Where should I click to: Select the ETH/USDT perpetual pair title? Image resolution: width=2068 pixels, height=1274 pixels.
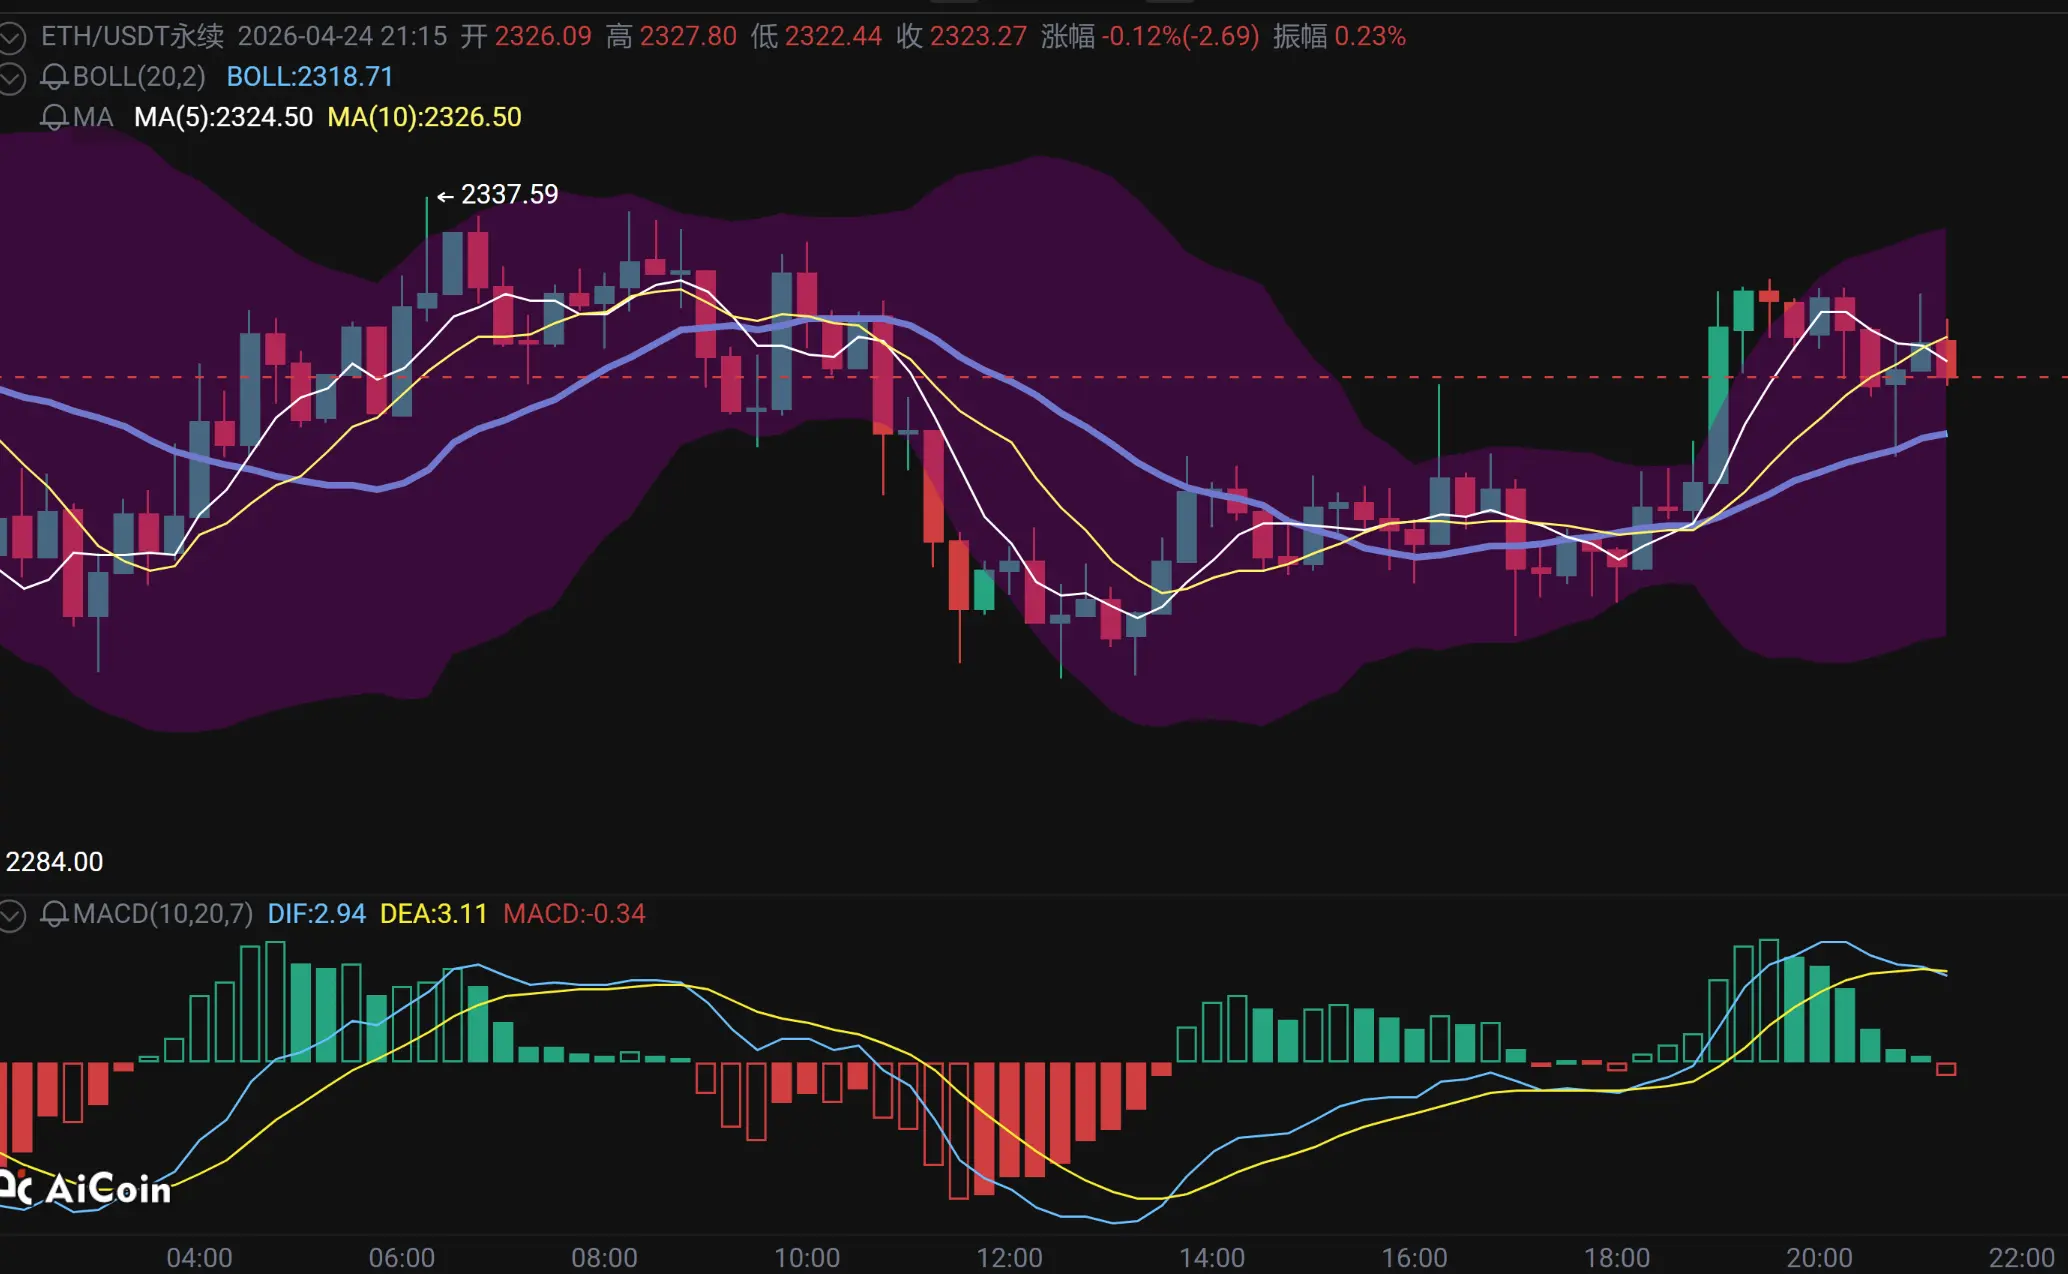point(132,37)
